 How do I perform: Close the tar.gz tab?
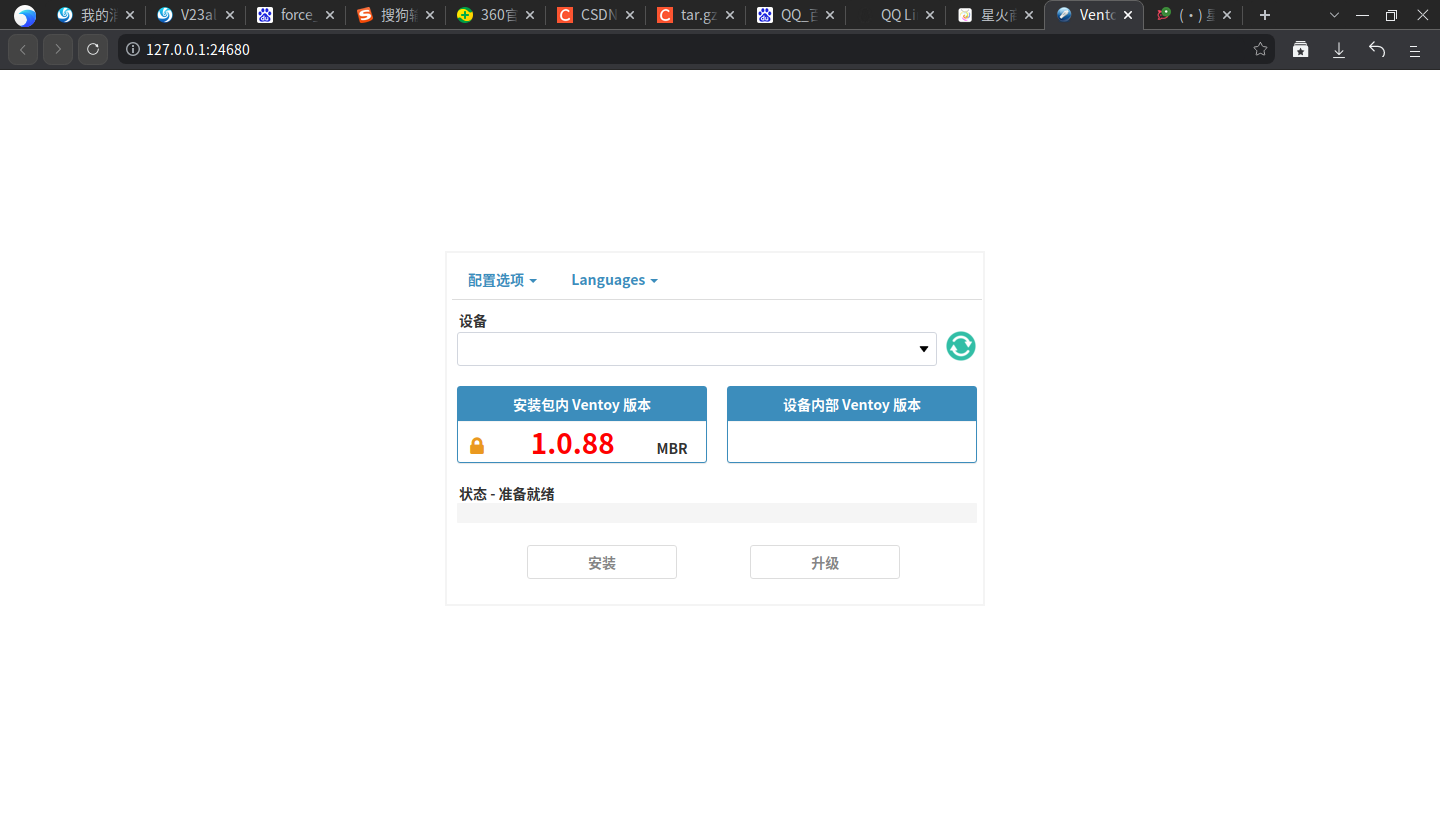click(x=729, y=15)
